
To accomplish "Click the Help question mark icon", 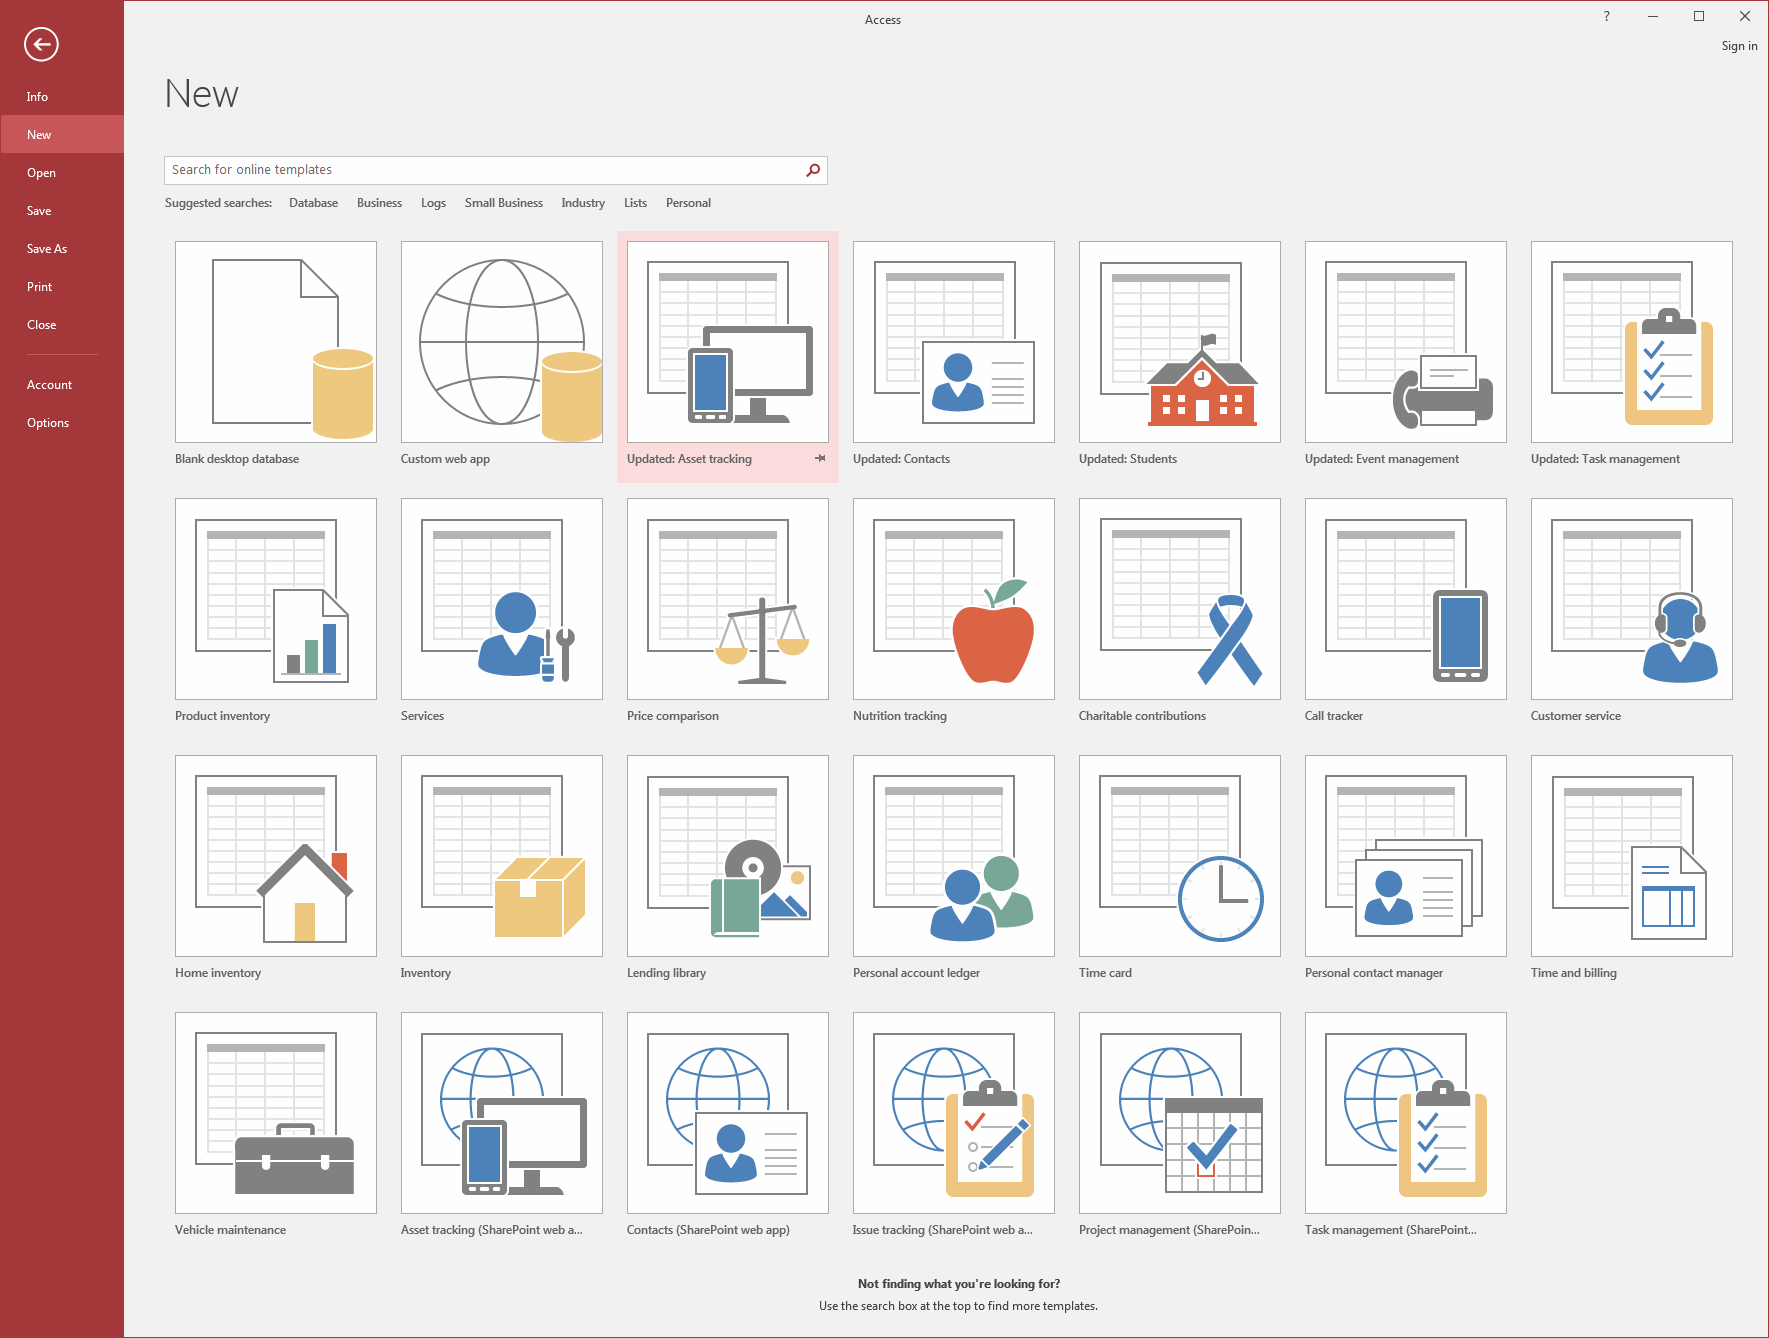I will coord(1606,16).
